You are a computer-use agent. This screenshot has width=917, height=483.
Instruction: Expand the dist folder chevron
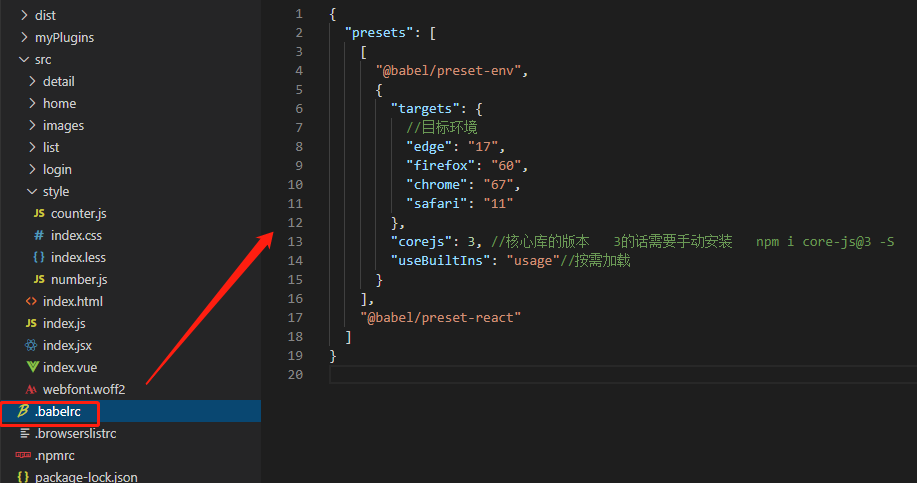[x=24, y=15]
